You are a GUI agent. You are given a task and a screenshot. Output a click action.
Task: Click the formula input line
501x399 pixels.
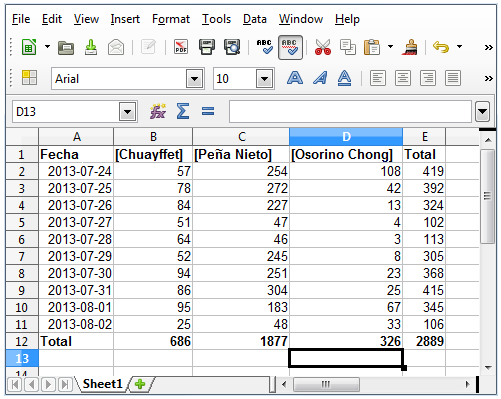350,112
